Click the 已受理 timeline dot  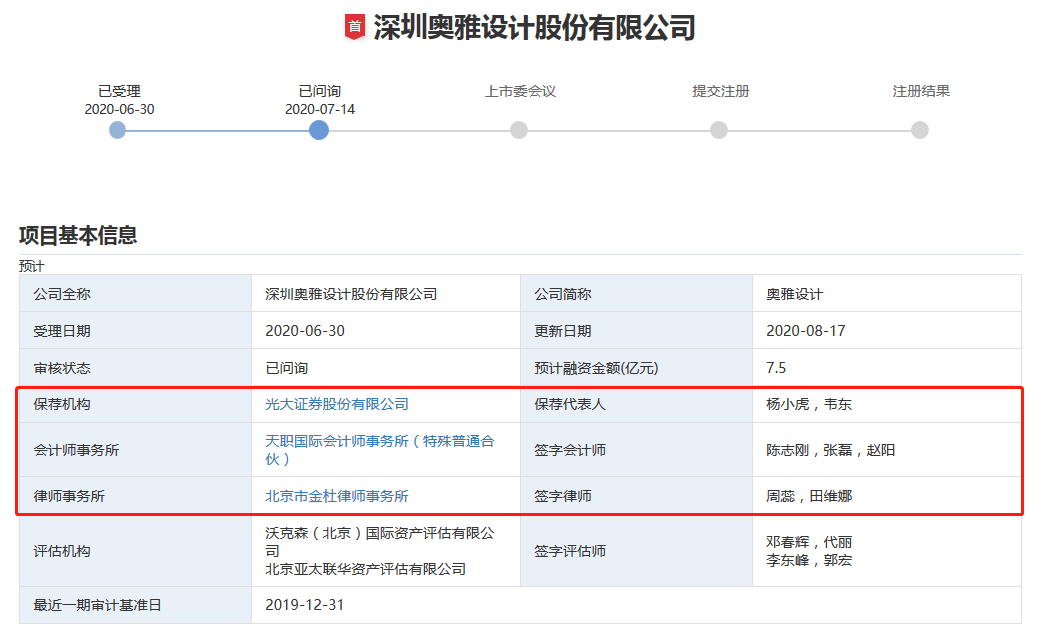pyautogui.click(x=118, y=130)
